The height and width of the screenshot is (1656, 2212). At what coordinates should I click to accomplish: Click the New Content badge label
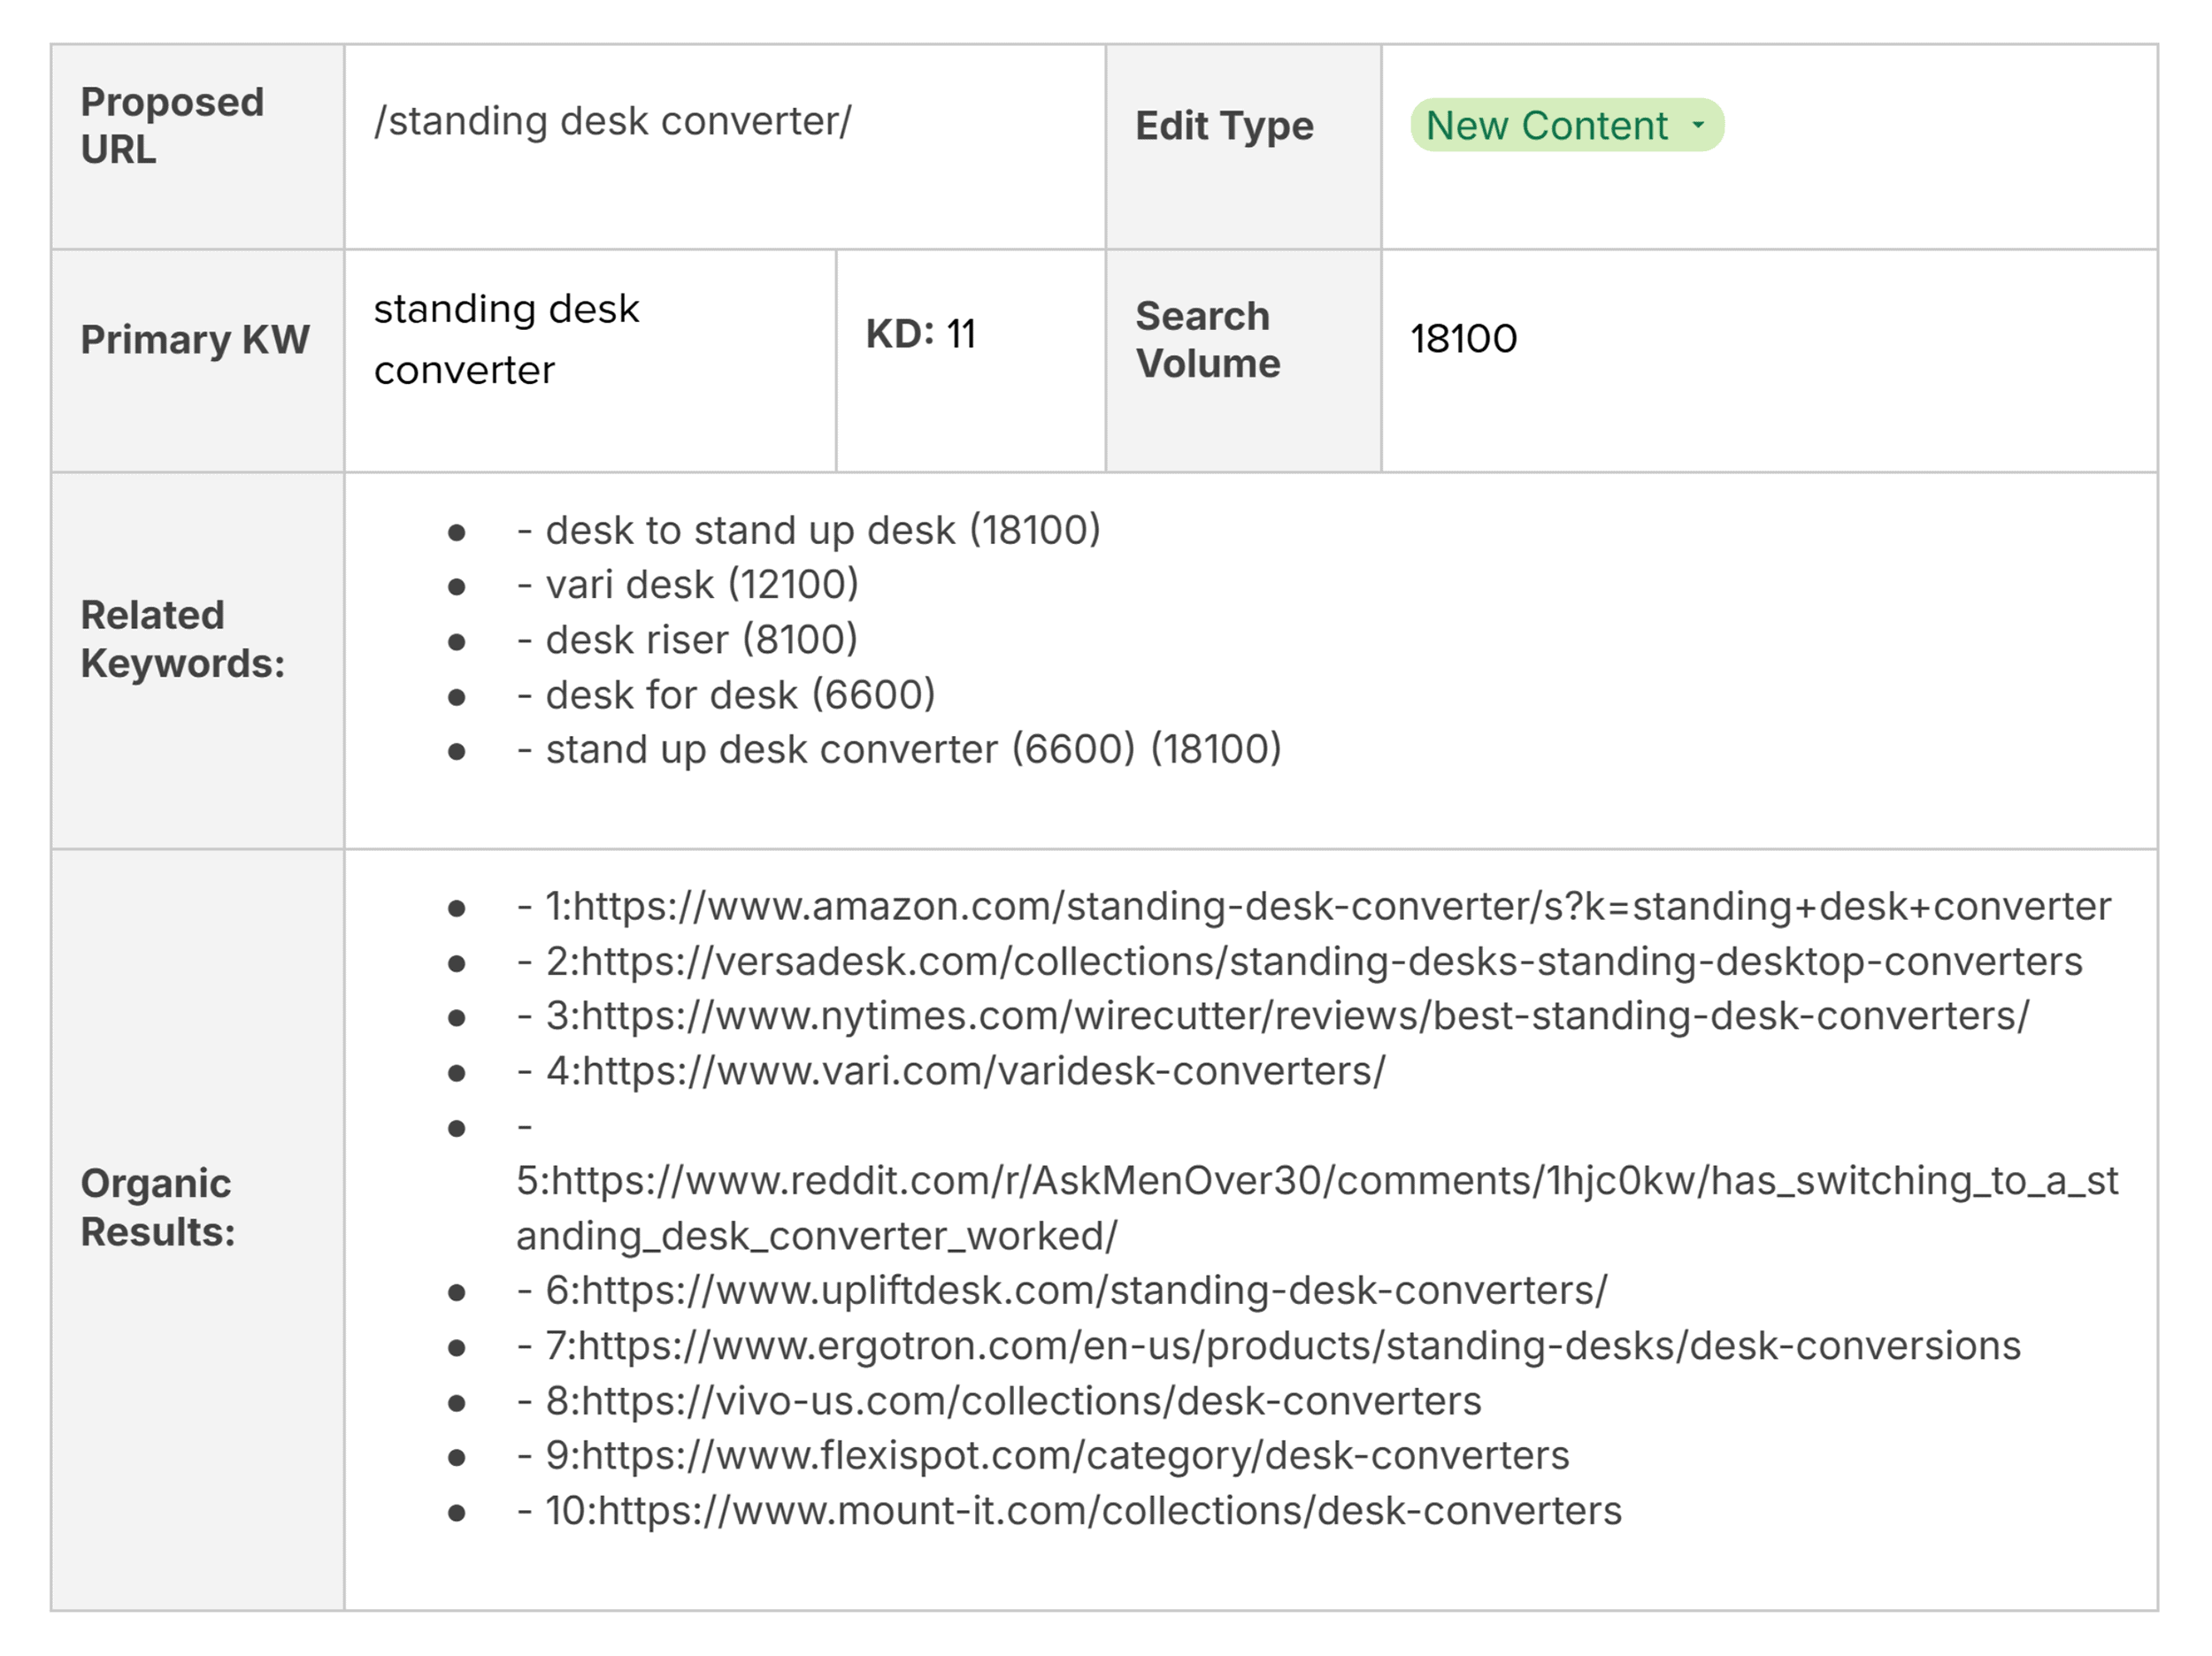tap(1545, 124)
